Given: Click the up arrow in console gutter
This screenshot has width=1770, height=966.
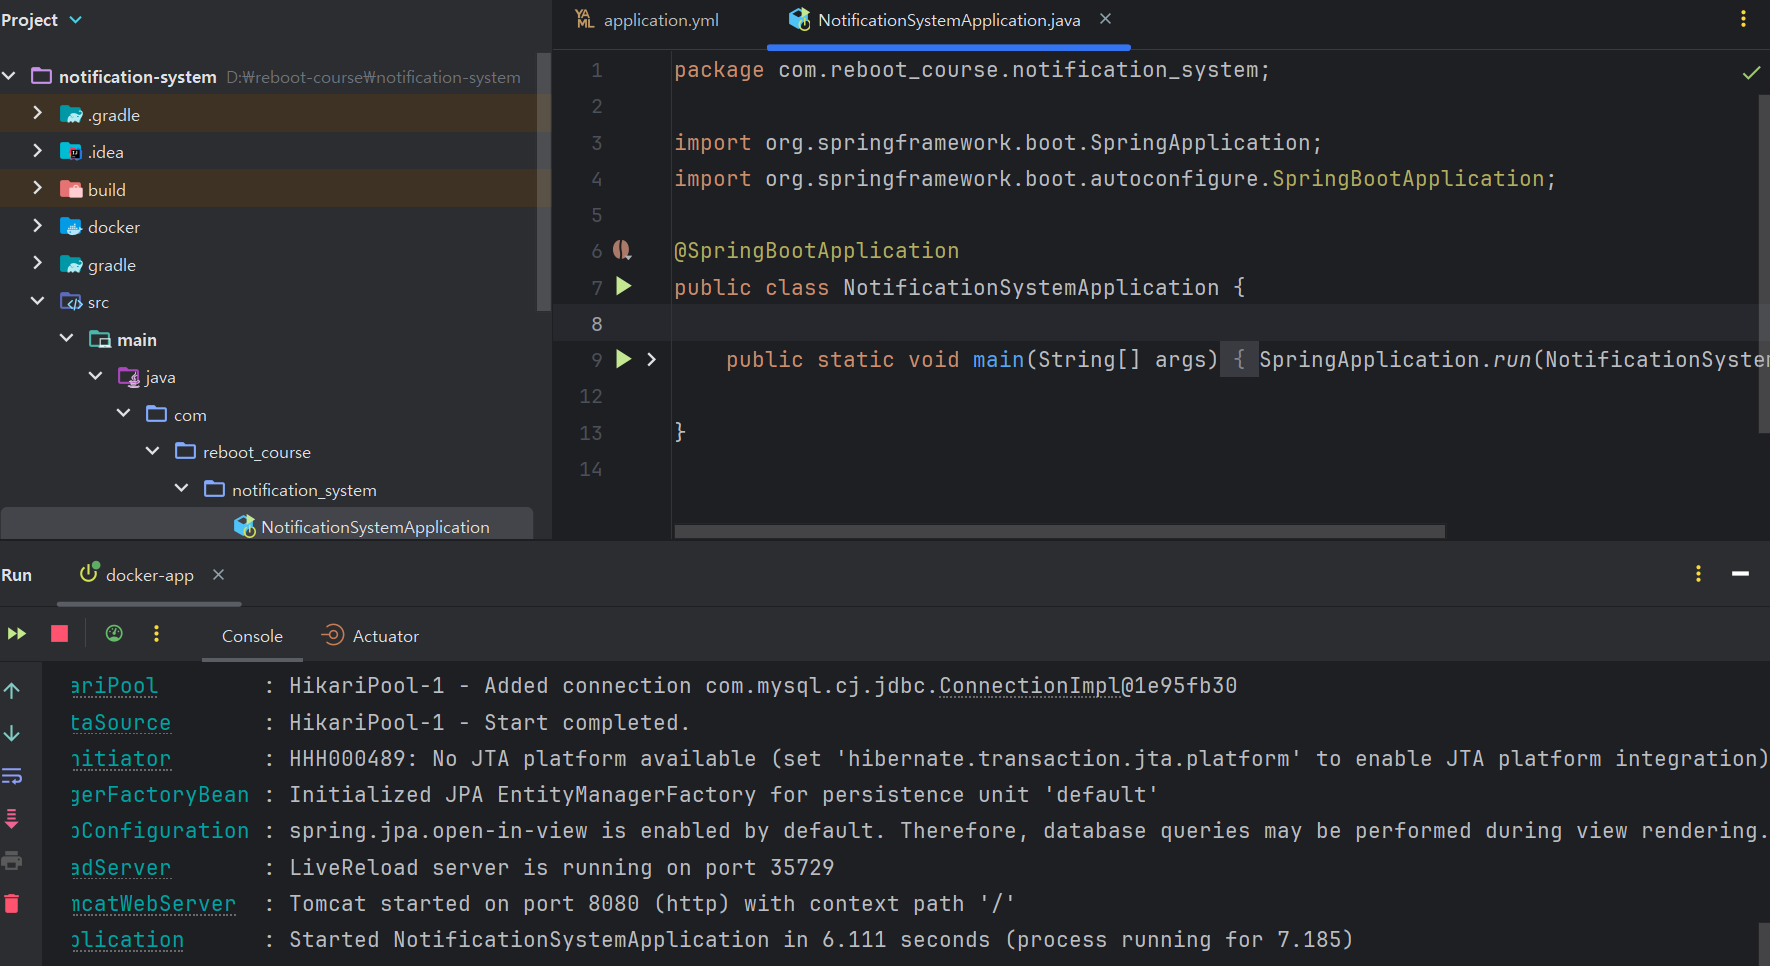Looking at the screenshot, I should pos(12,691).
